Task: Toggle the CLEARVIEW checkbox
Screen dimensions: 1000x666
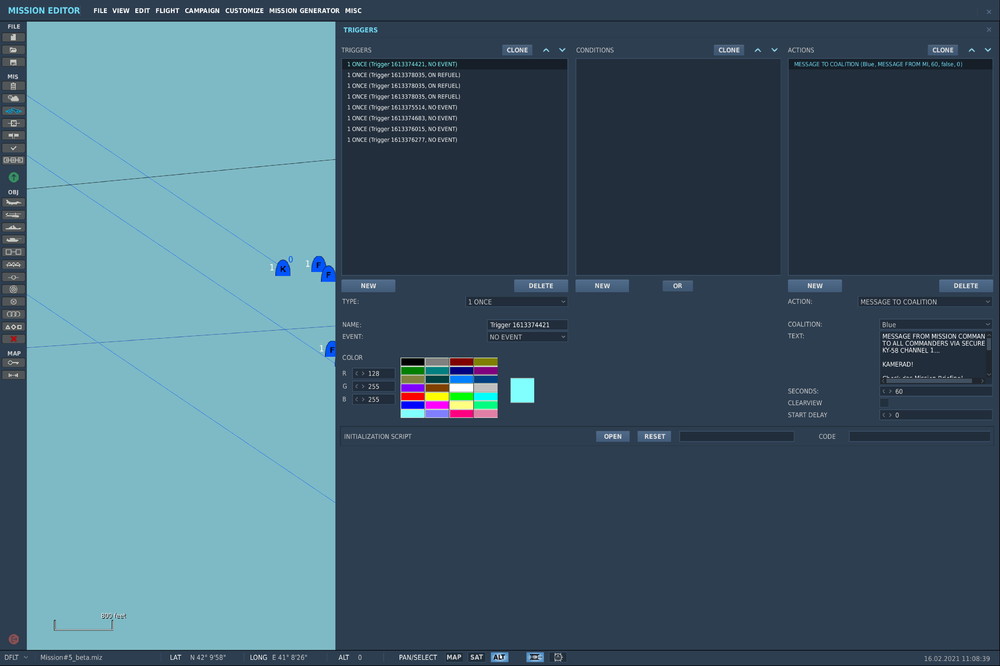Action: point(884,403)
